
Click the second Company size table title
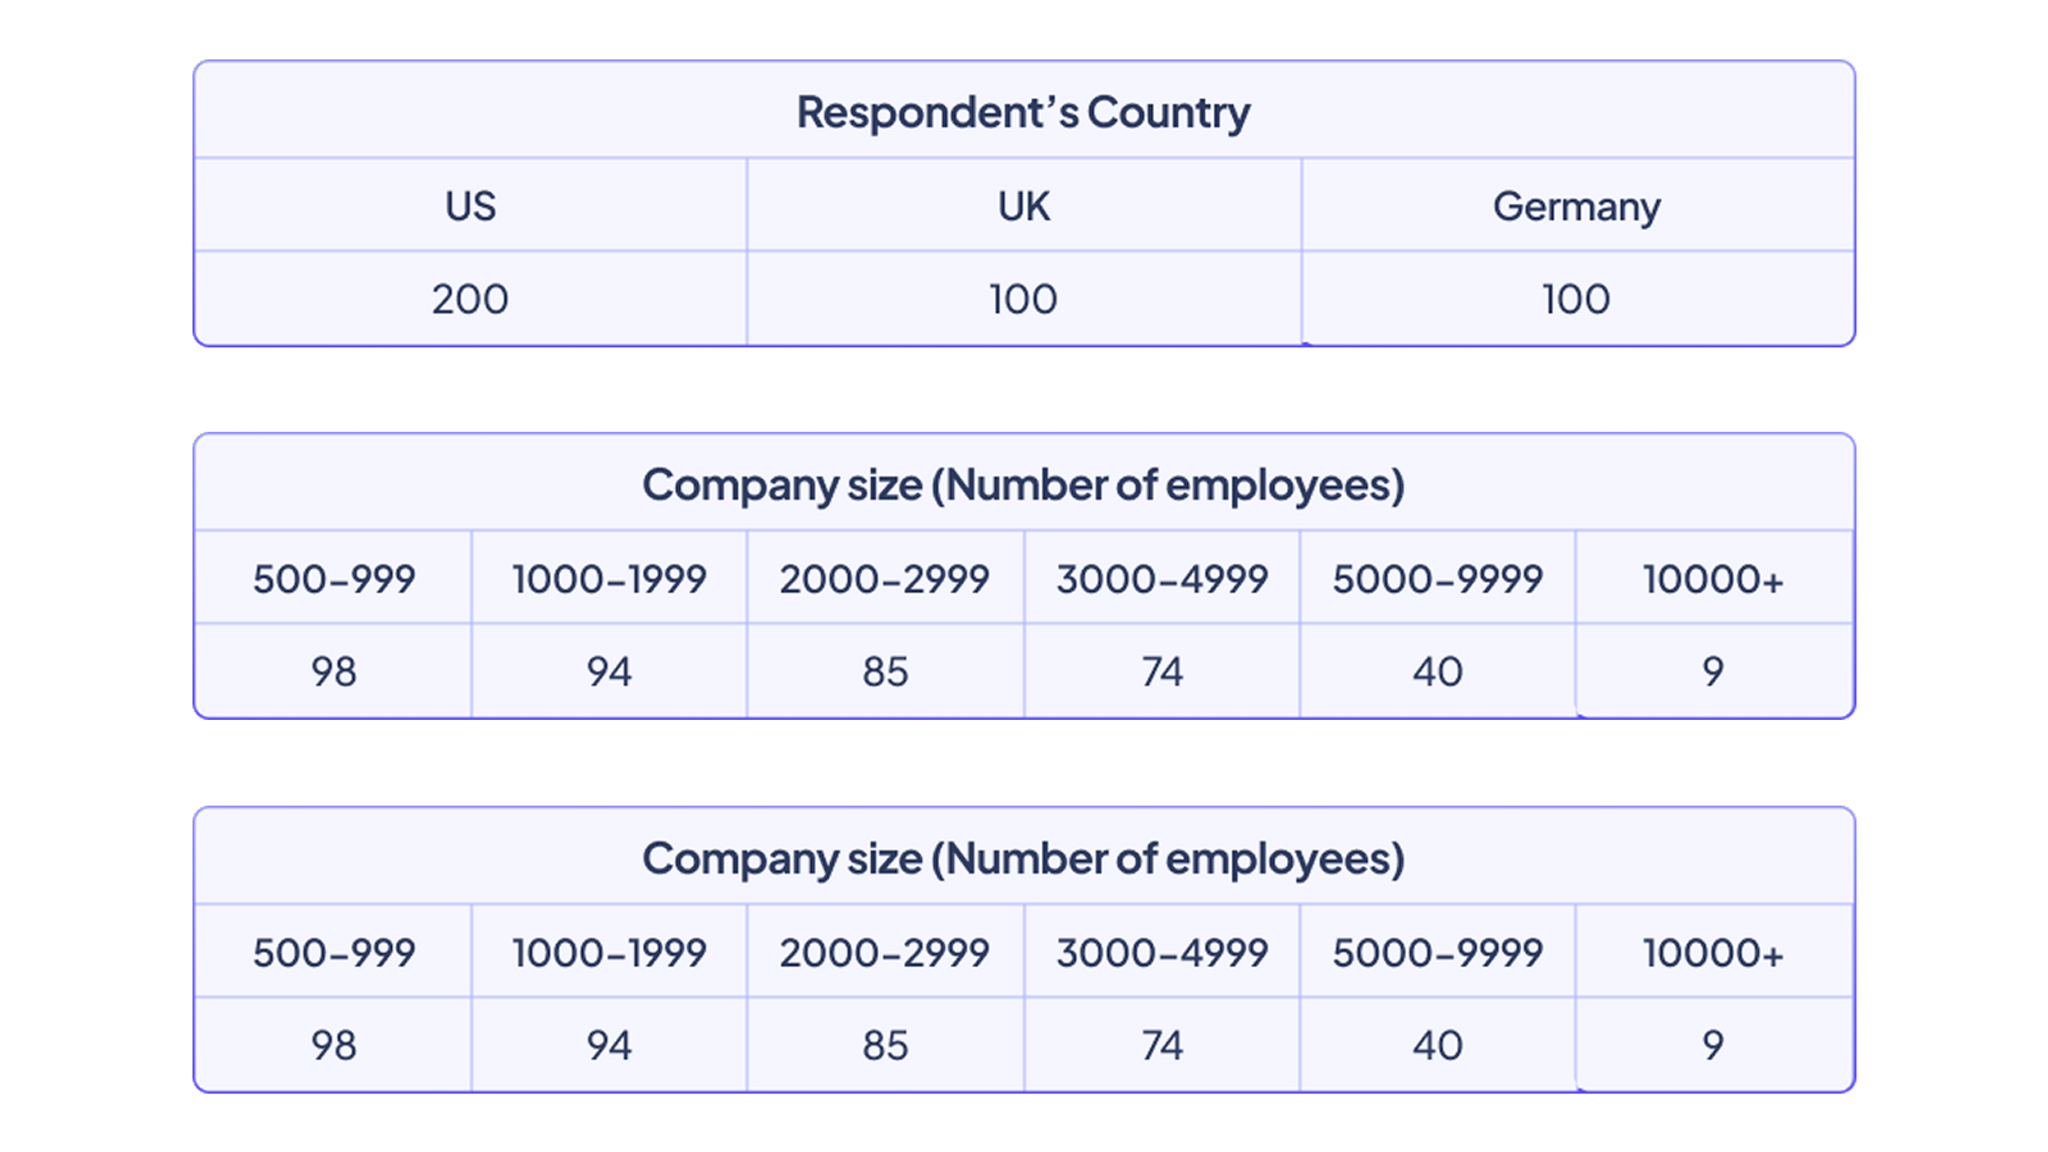click(x=1023, y=858)
